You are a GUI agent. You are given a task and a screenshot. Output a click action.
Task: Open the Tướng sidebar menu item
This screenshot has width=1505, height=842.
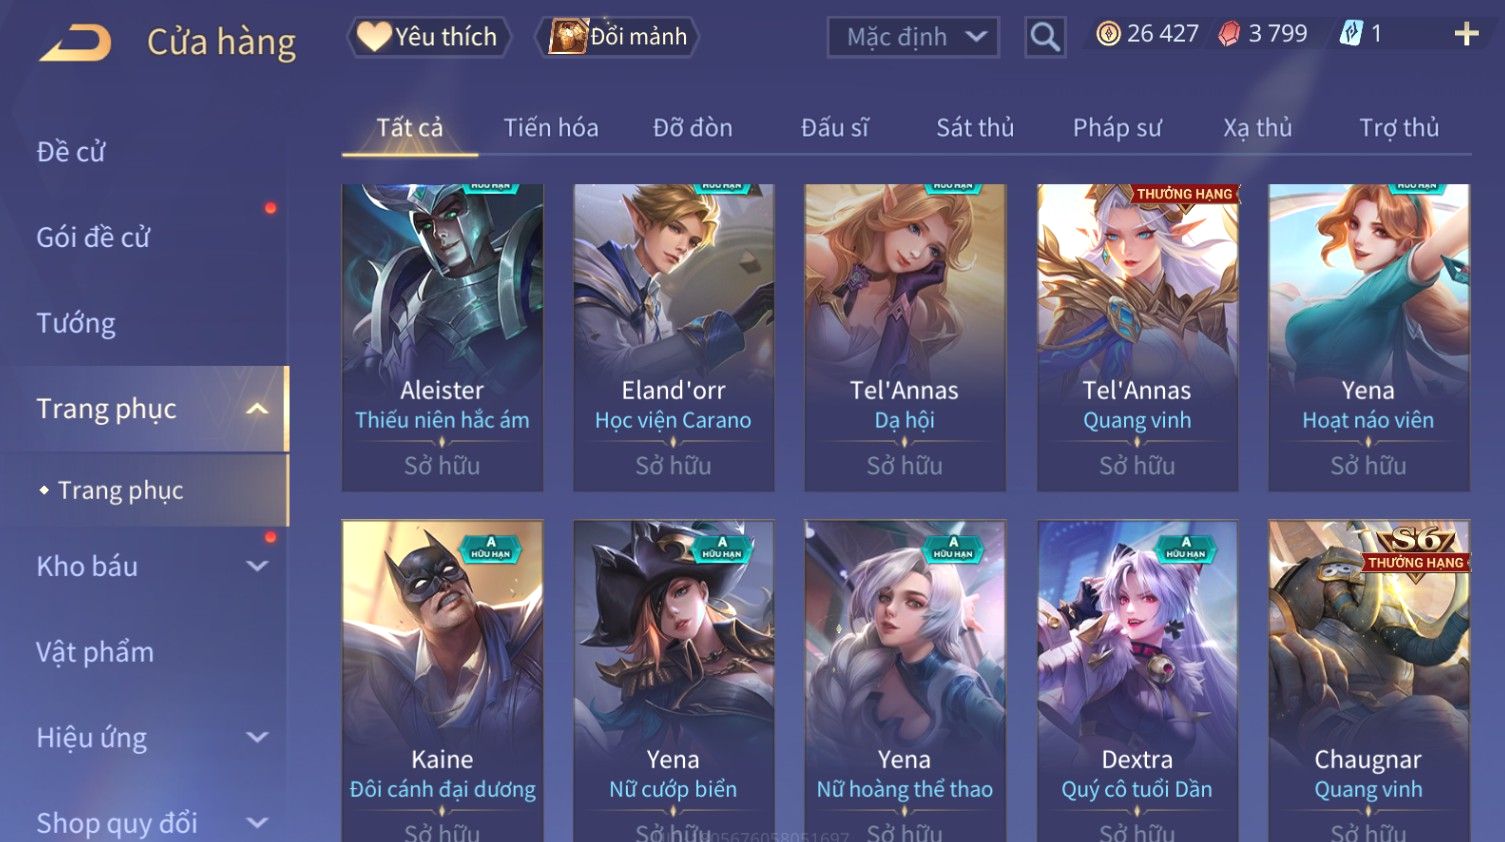(x=76, y=323)
